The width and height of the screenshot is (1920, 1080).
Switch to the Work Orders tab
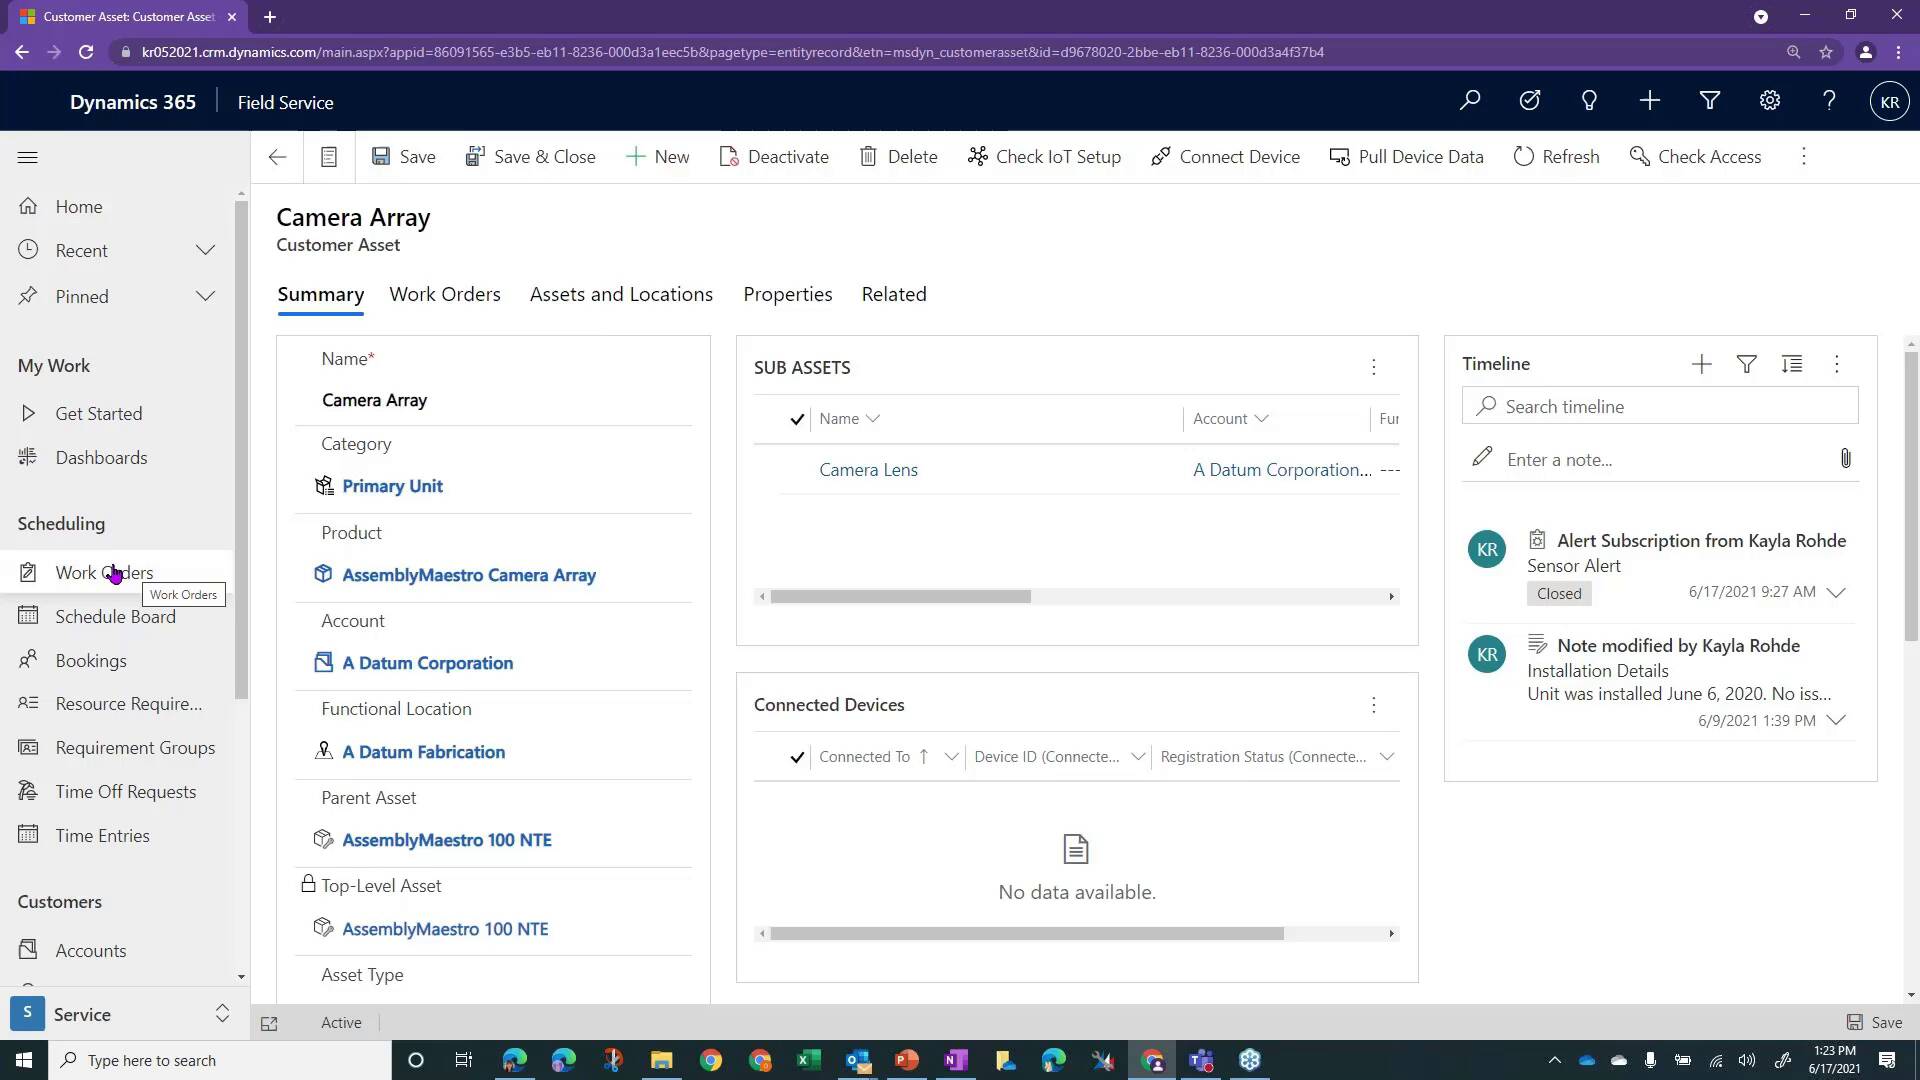tap(445, 293)
